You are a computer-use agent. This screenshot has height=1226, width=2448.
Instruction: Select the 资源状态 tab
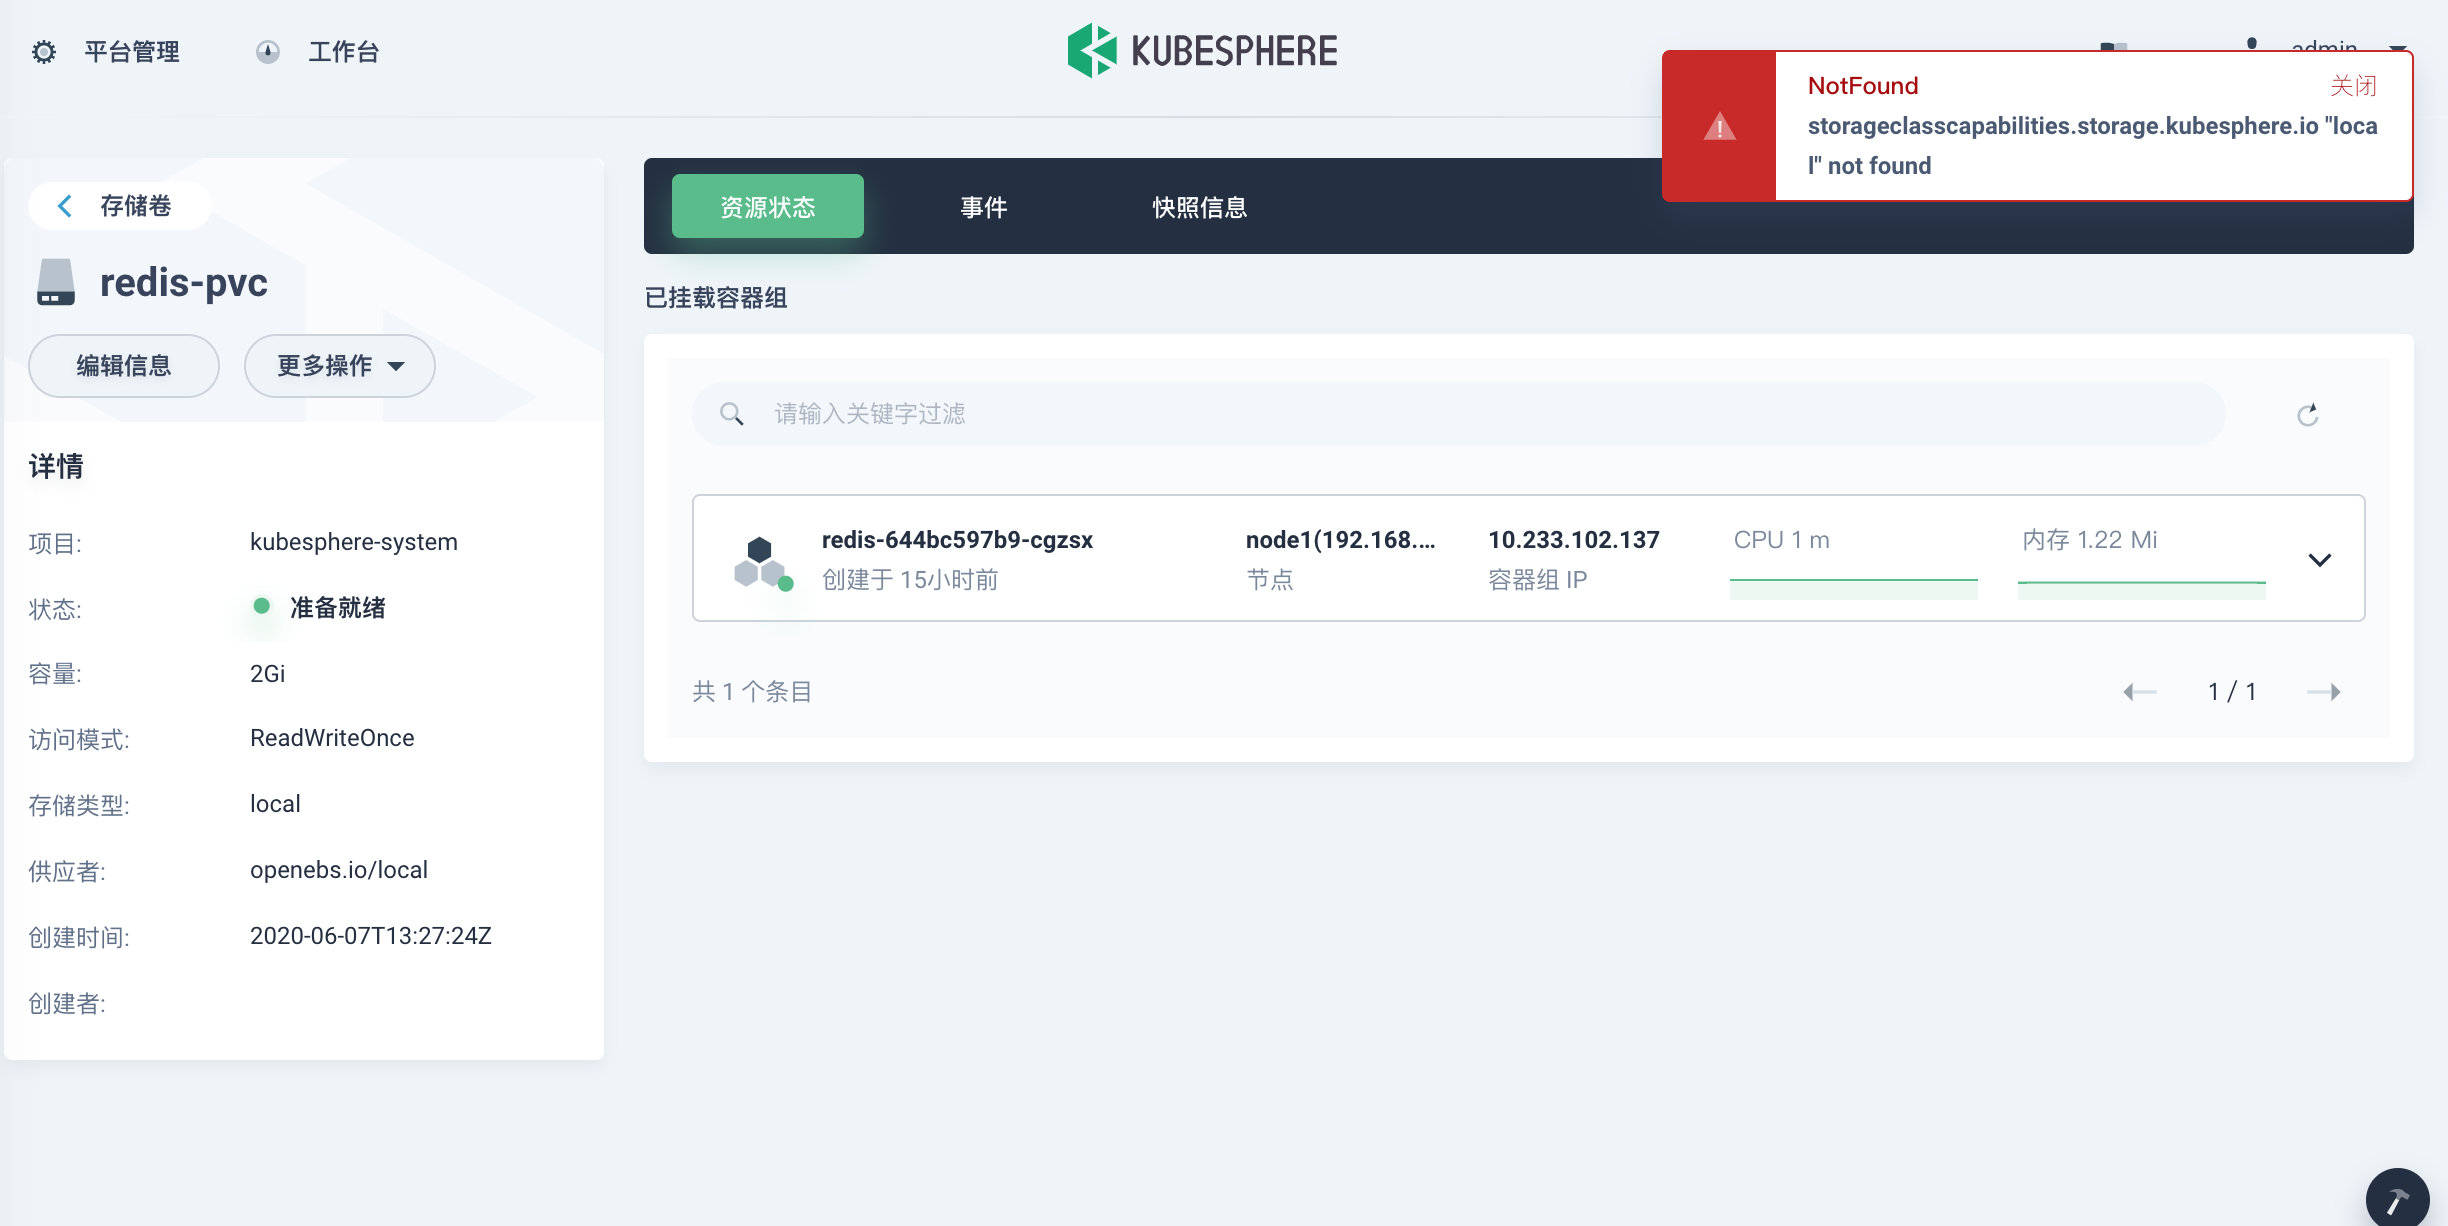(x=768, y=206)
